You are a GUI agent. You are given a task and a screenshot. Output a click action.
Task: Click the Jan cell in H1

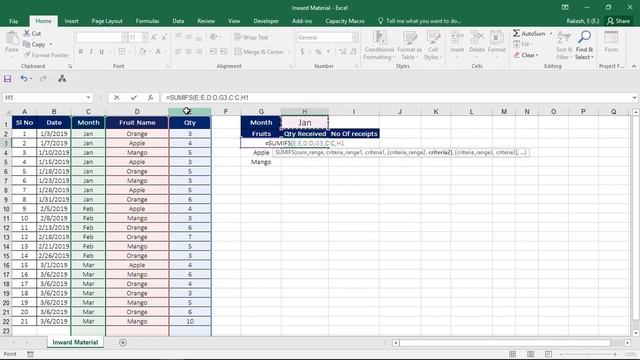[304, 122]
